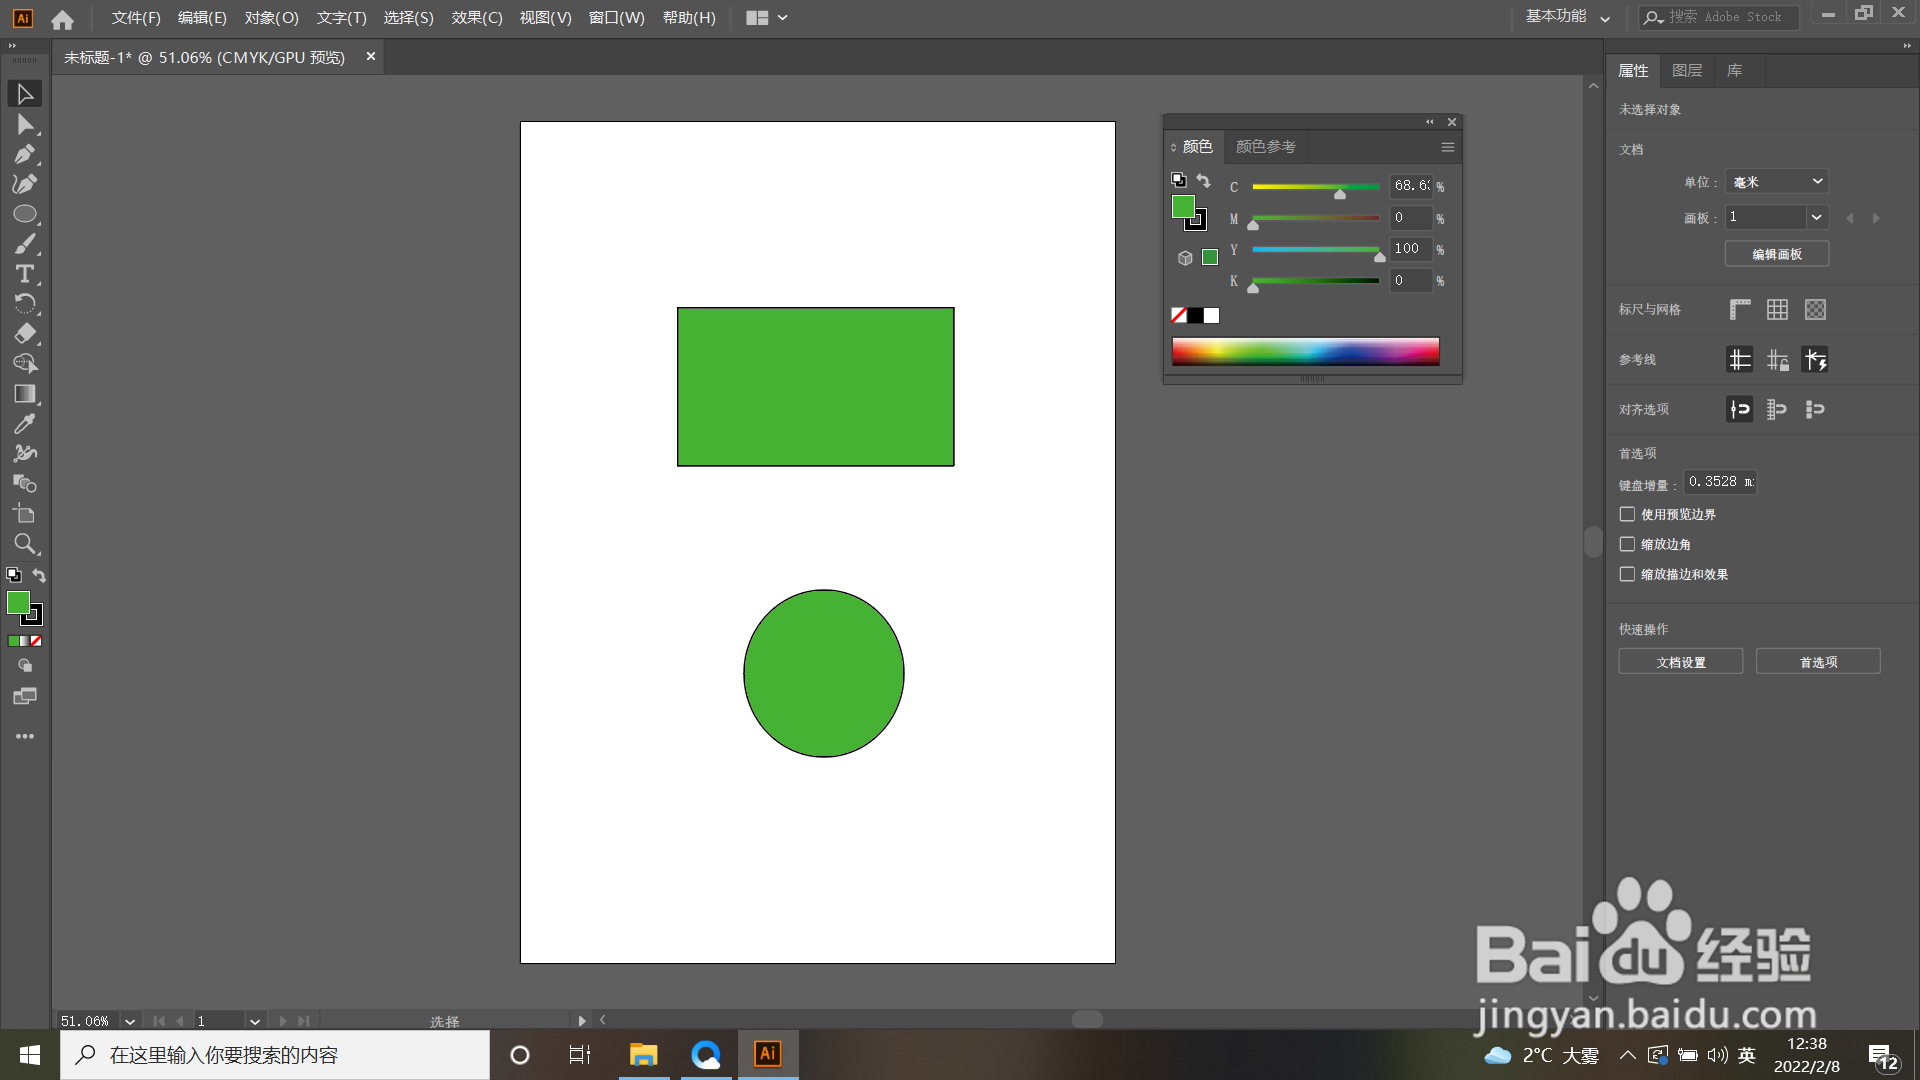Select the Gradient tool

25,394
